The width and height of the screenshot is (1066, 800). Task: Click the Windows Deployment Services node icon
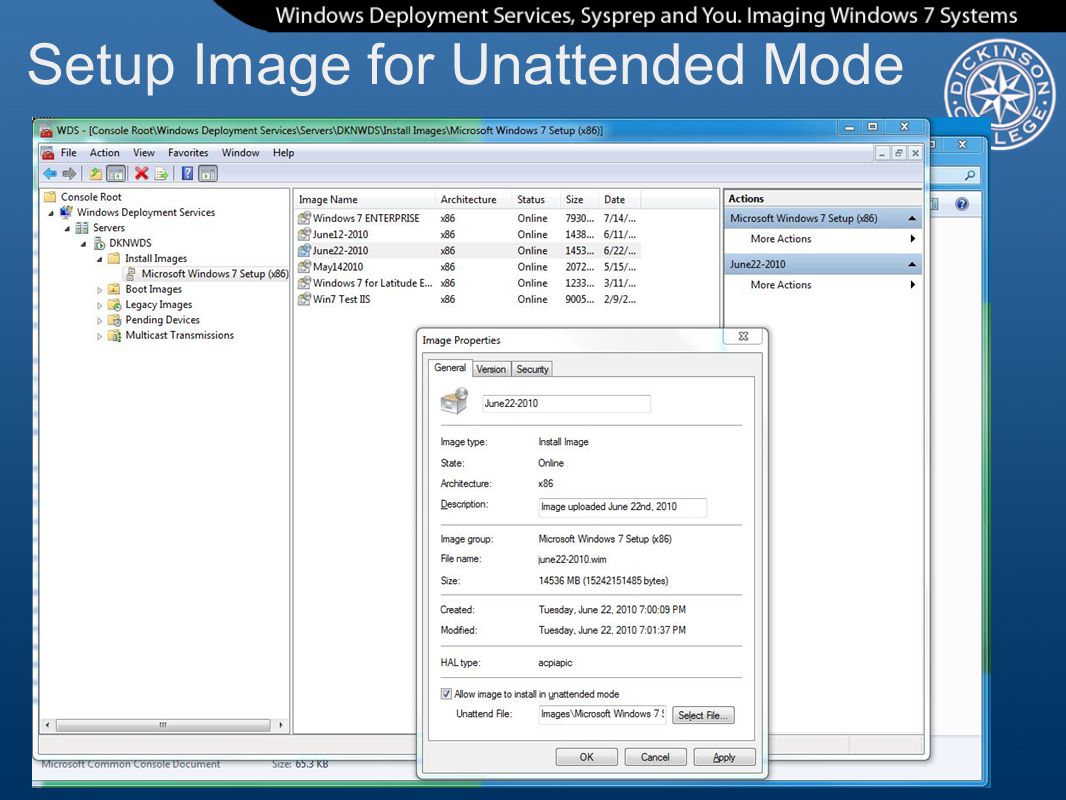tap(67, 212)
